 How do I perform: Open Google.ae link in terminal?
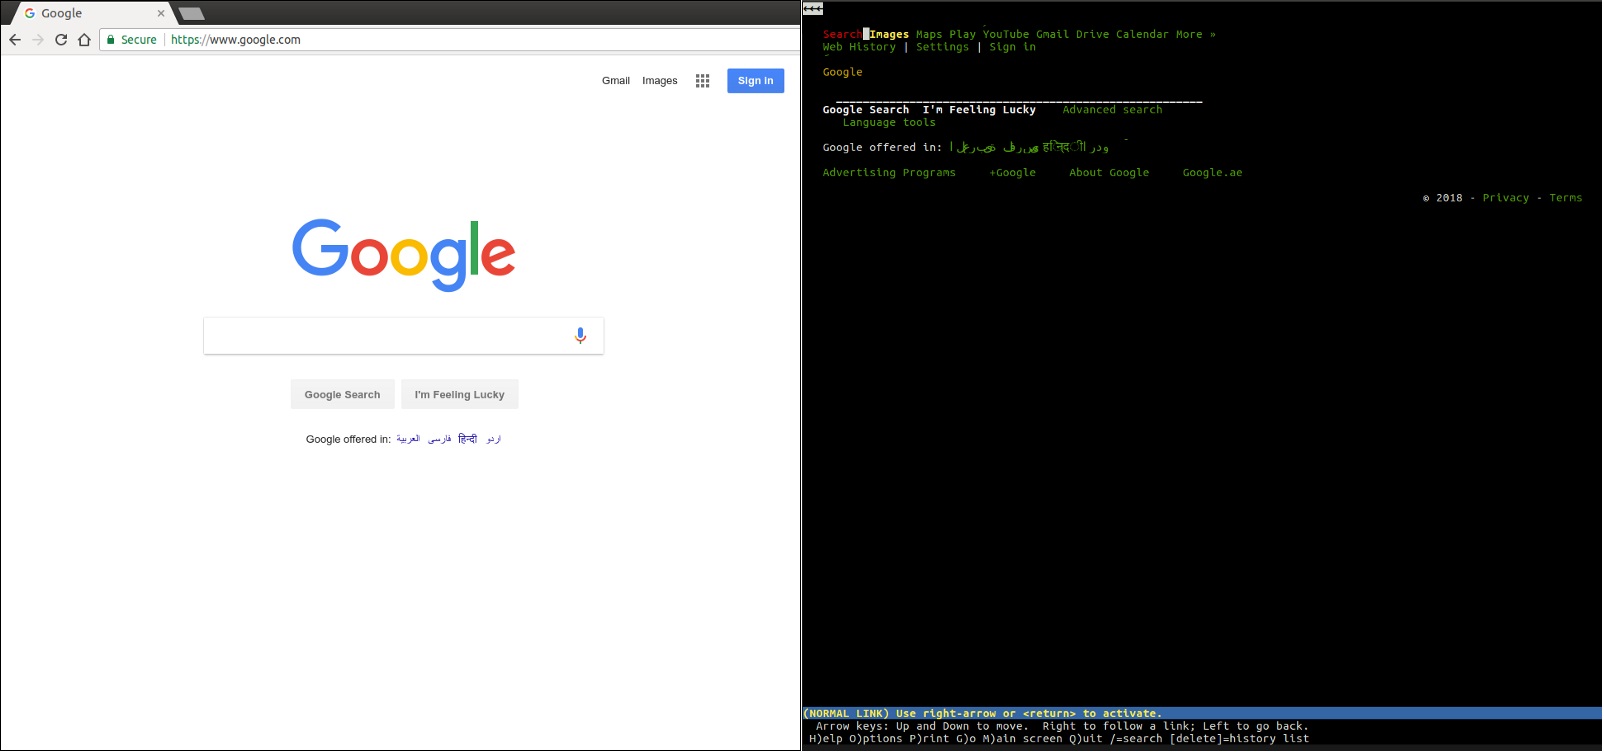pos(1213,173)
